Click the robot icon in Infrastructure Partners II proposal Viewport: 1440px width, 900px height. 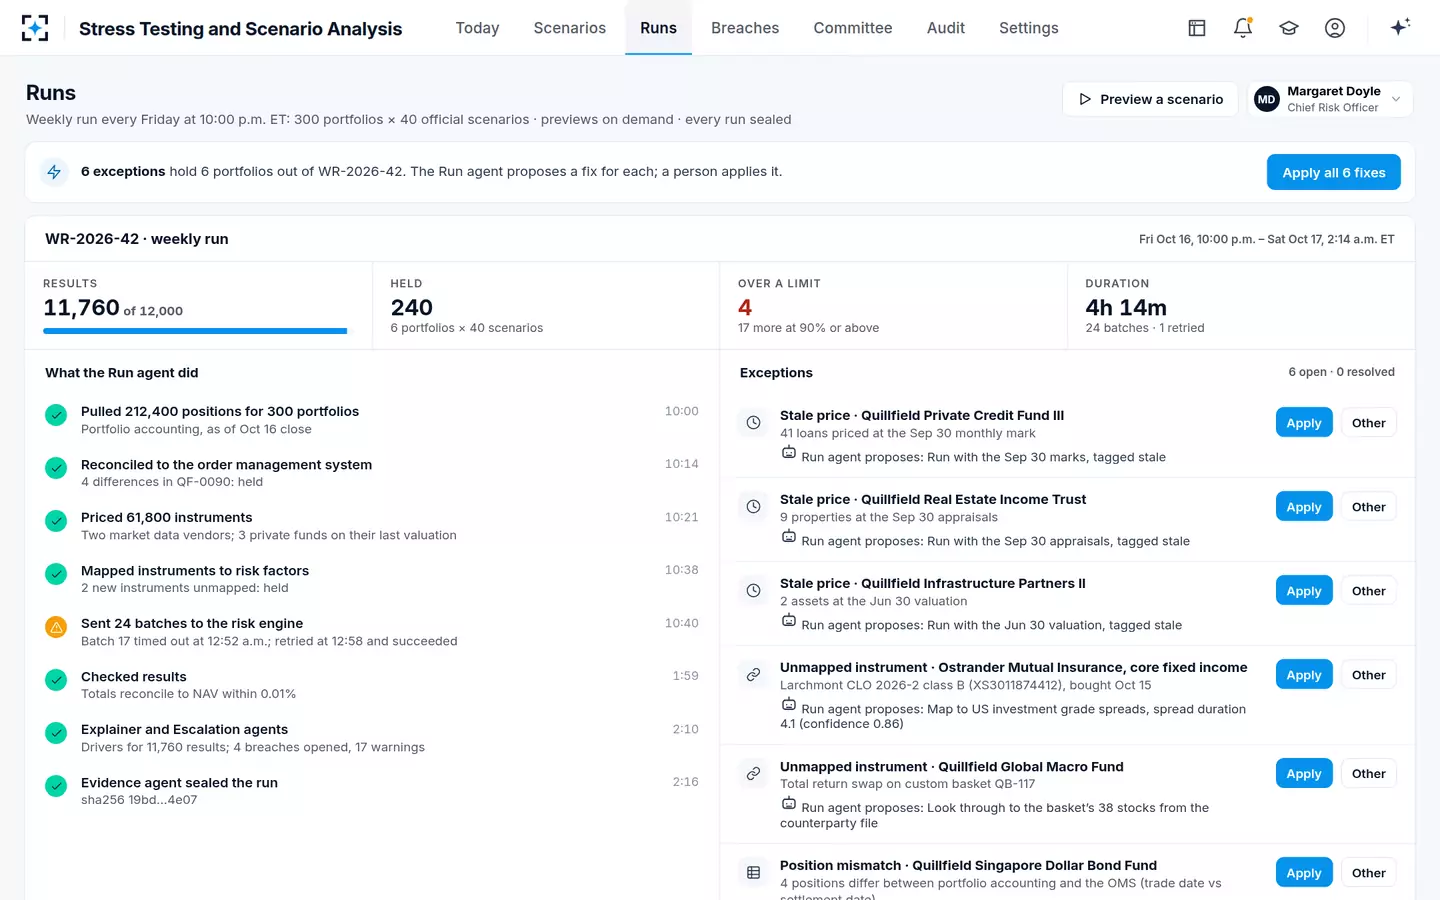[789, 621]
